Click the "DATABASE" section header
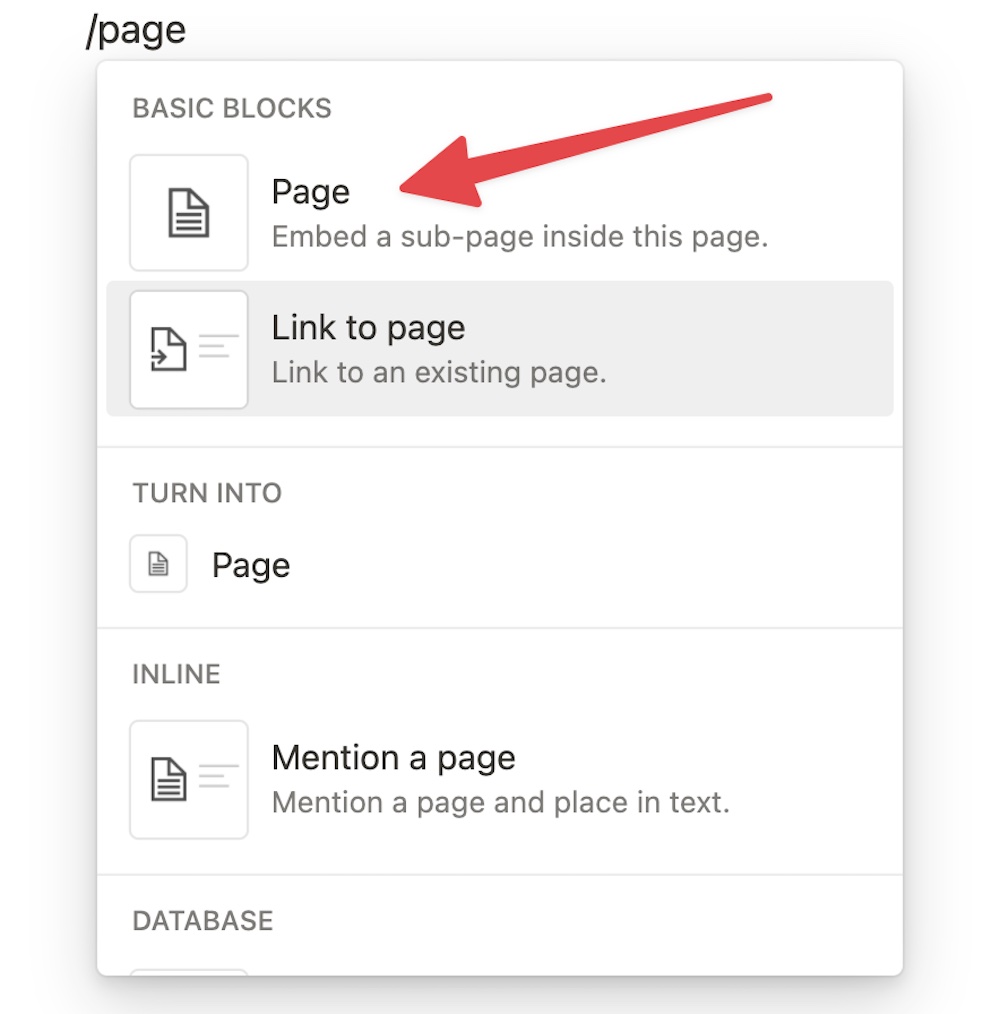Screen dimensions: 1000x1014 203,921
